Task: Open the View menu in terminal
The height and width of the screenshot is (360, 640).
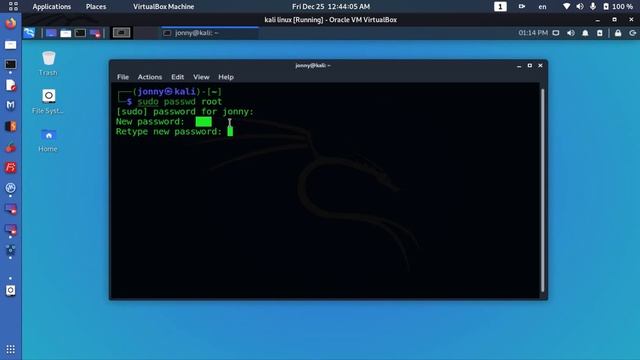Action: 201,77
